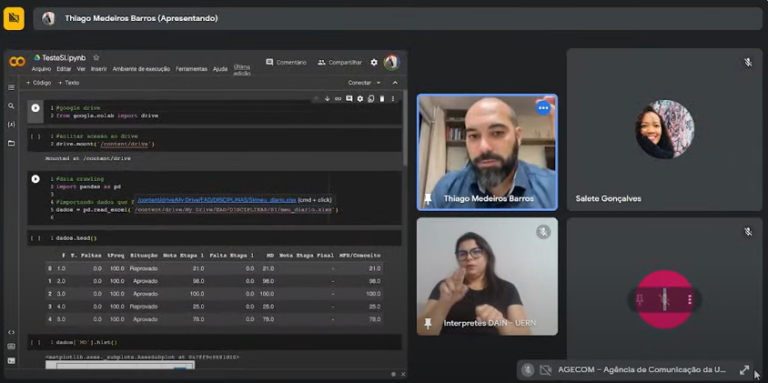The width and height of the screenshot is (768, 383).
Task: Move the cell down with arrow icon
Action: 327,98
